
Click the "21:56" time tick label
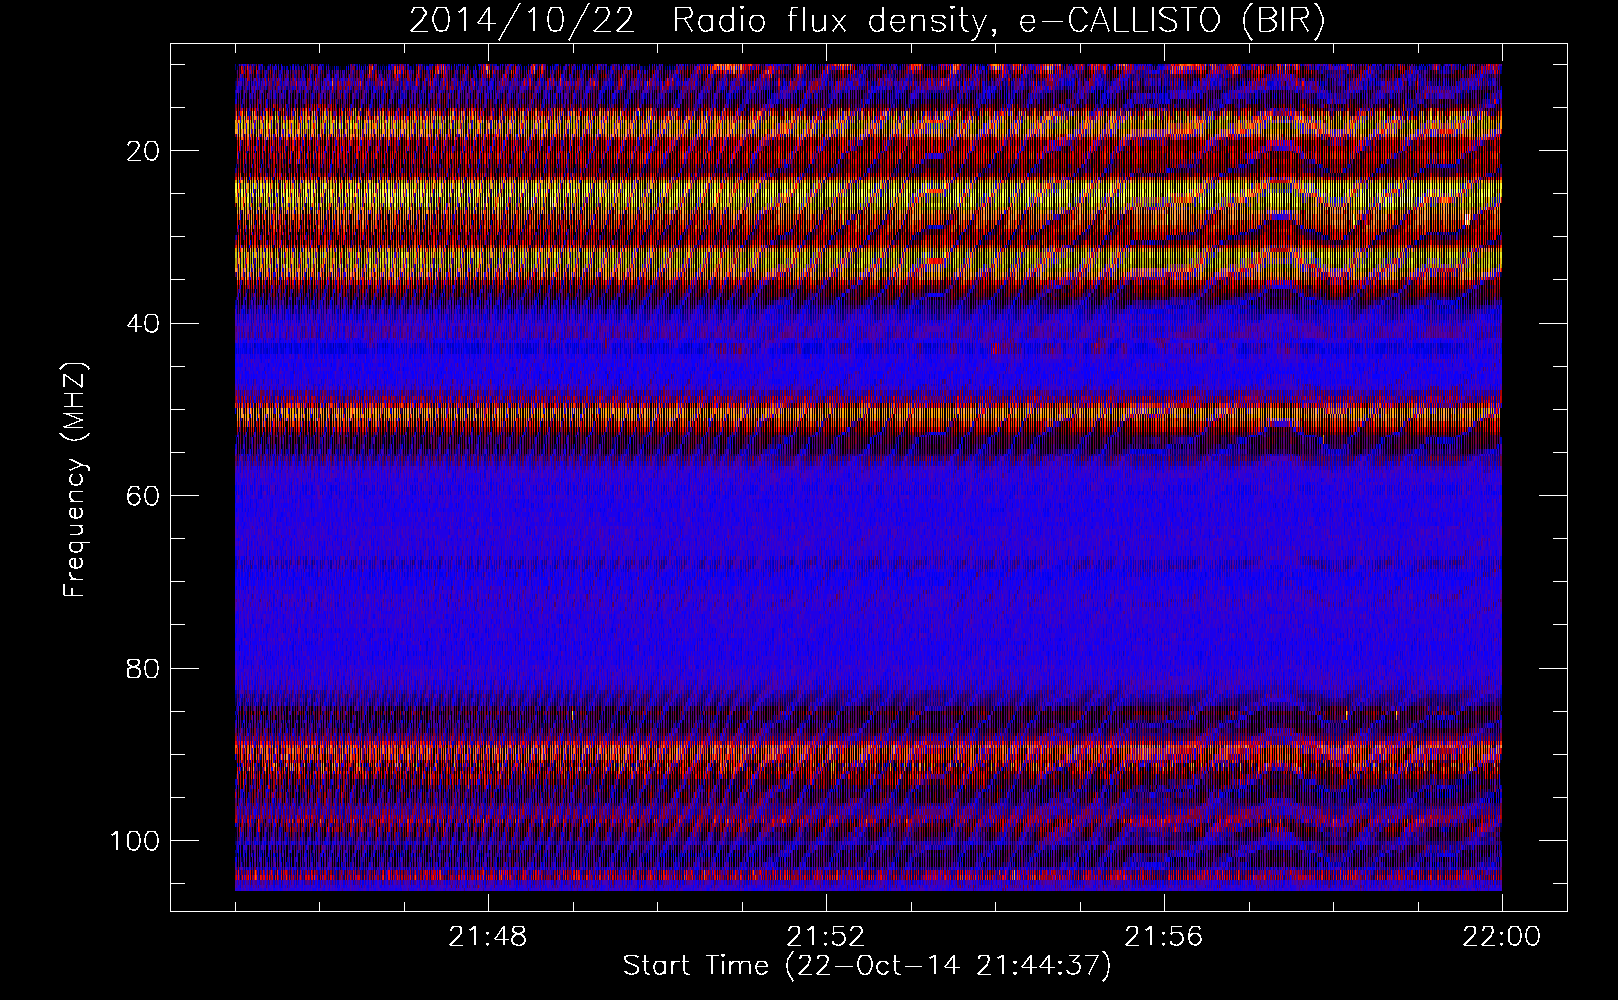point(1164,937)
